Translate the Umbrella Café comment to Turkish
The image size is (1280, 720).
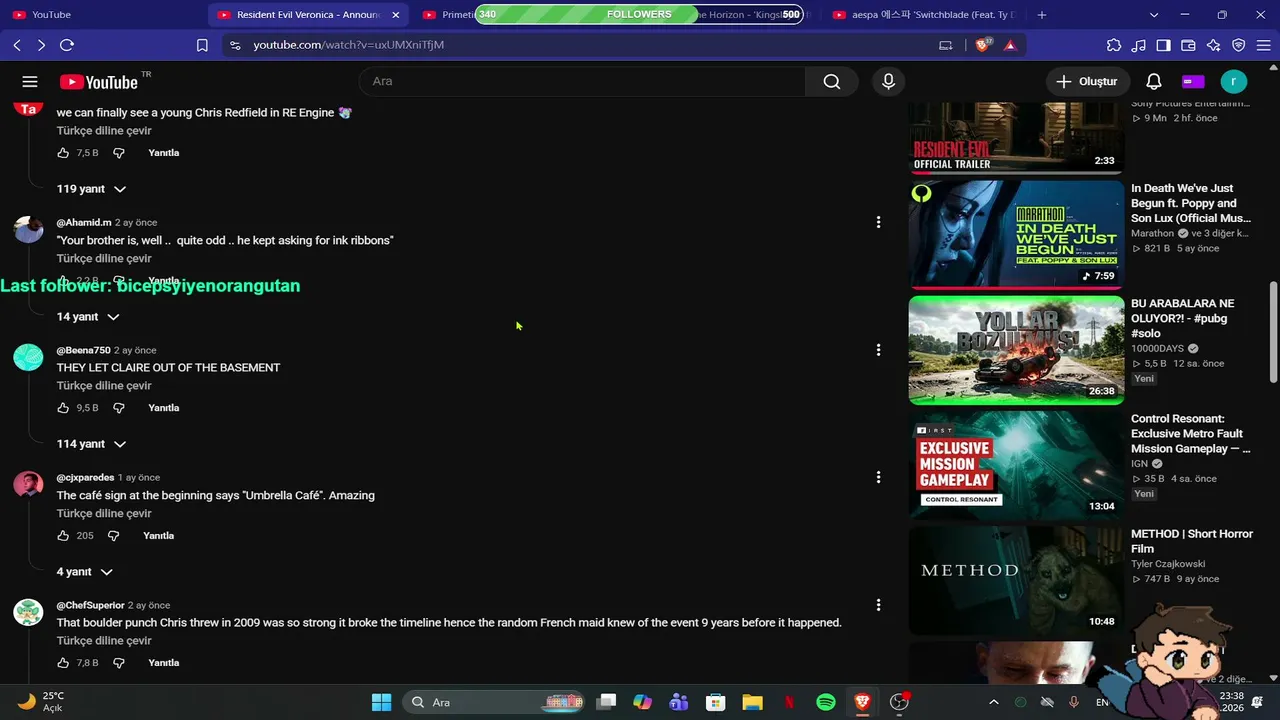click(104, 513)
